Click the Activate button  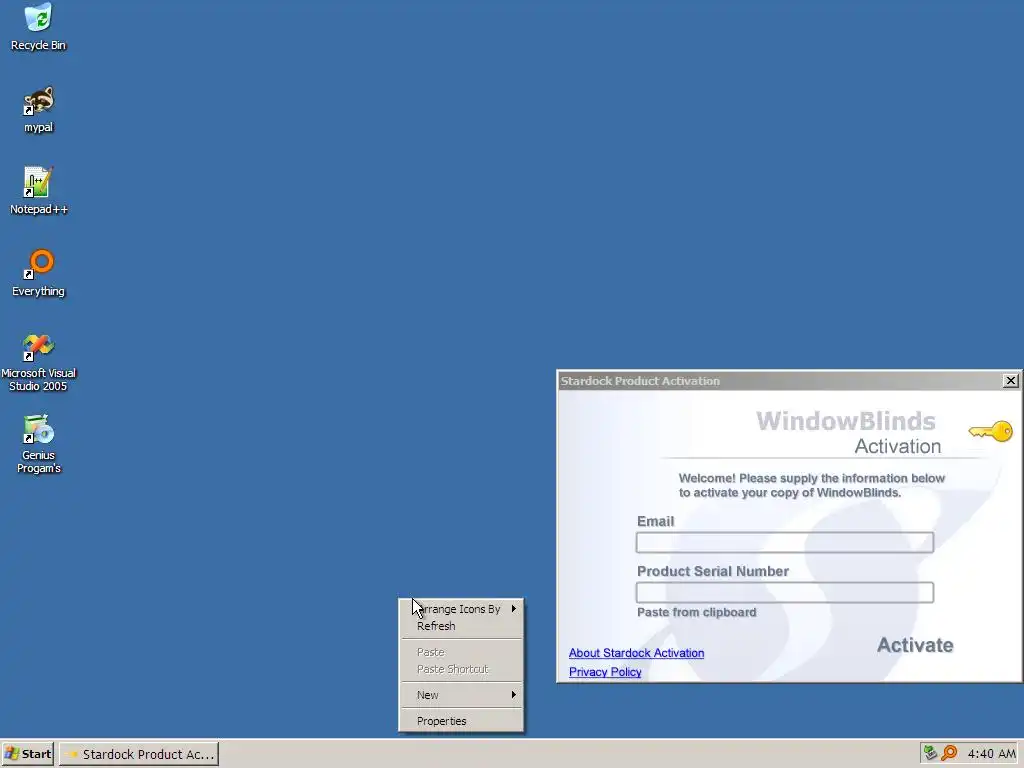point(914,645)
